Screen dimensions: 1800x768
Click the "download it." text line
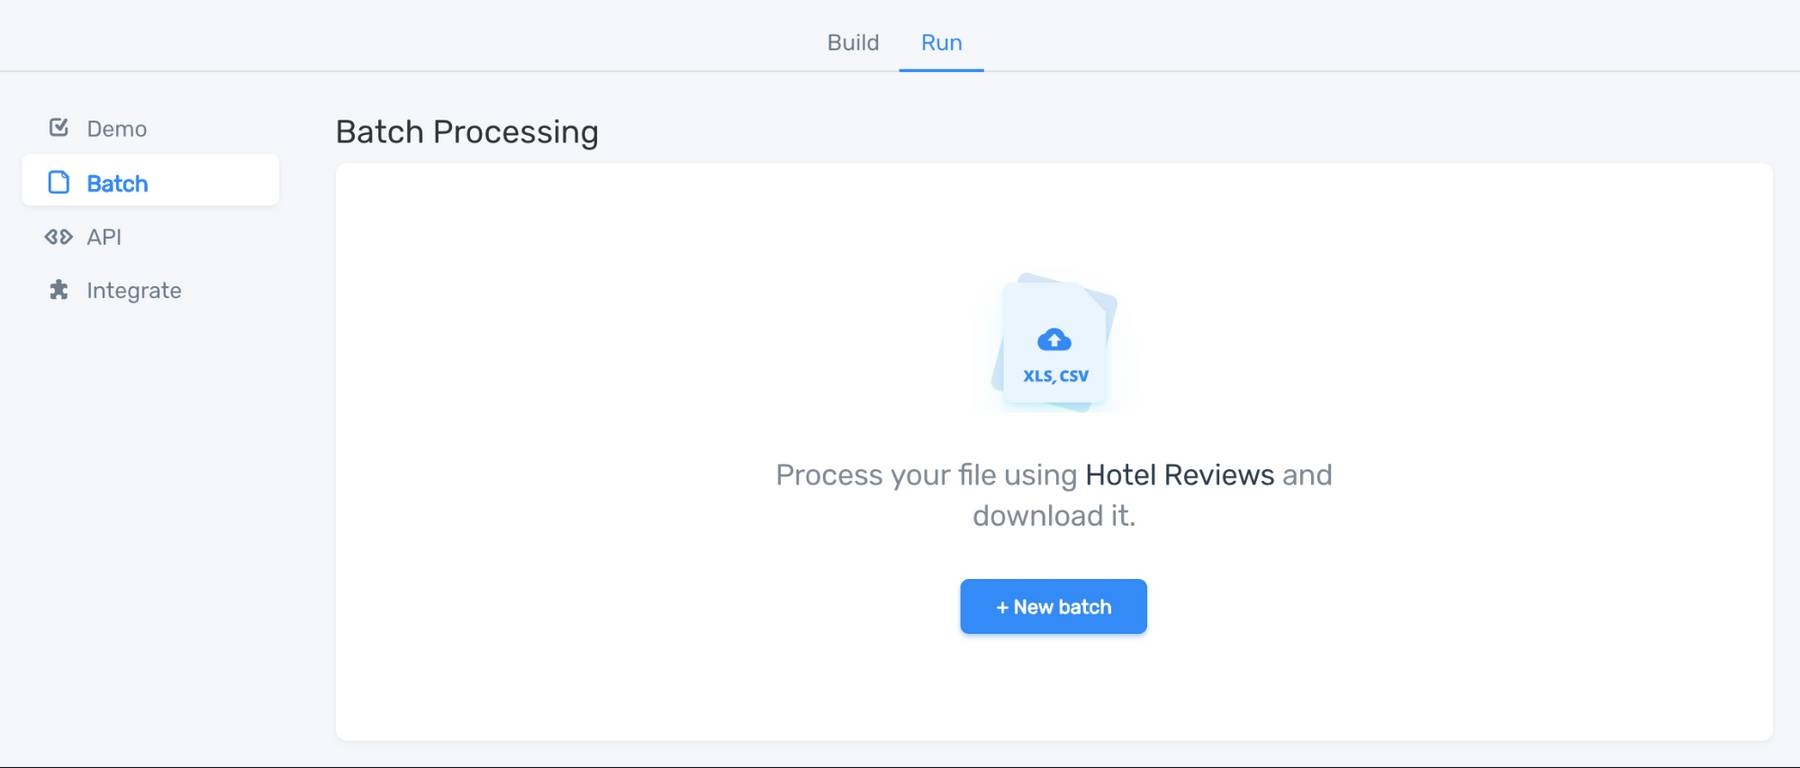click(1054, 516)
